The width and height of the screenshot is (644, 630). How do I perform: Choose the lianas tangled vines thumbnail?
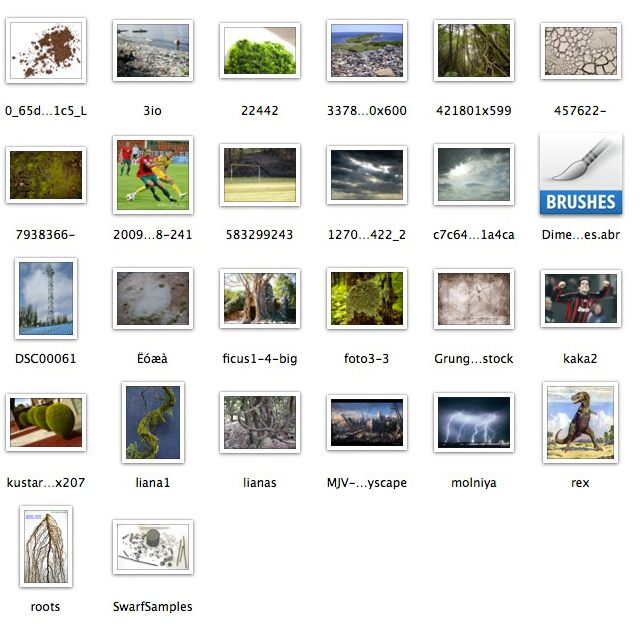(x=260, y=422)
